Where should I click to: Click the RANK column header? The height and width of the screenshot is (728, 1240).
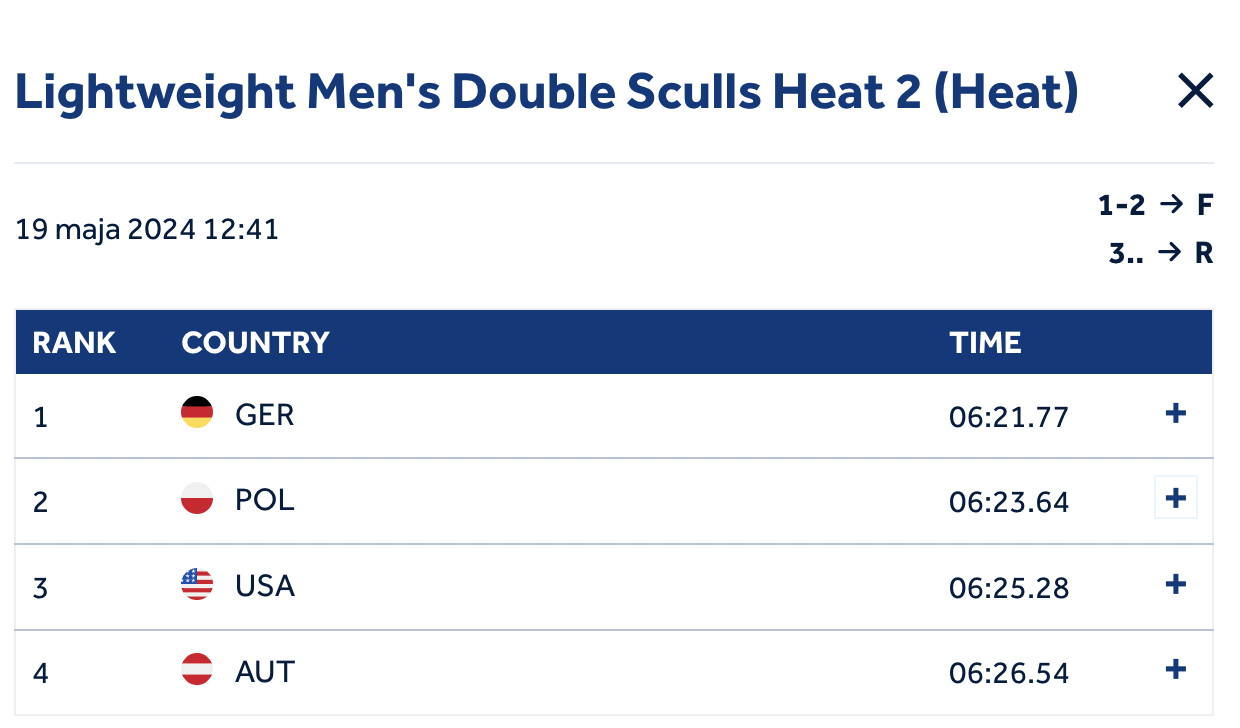point(74,343)
